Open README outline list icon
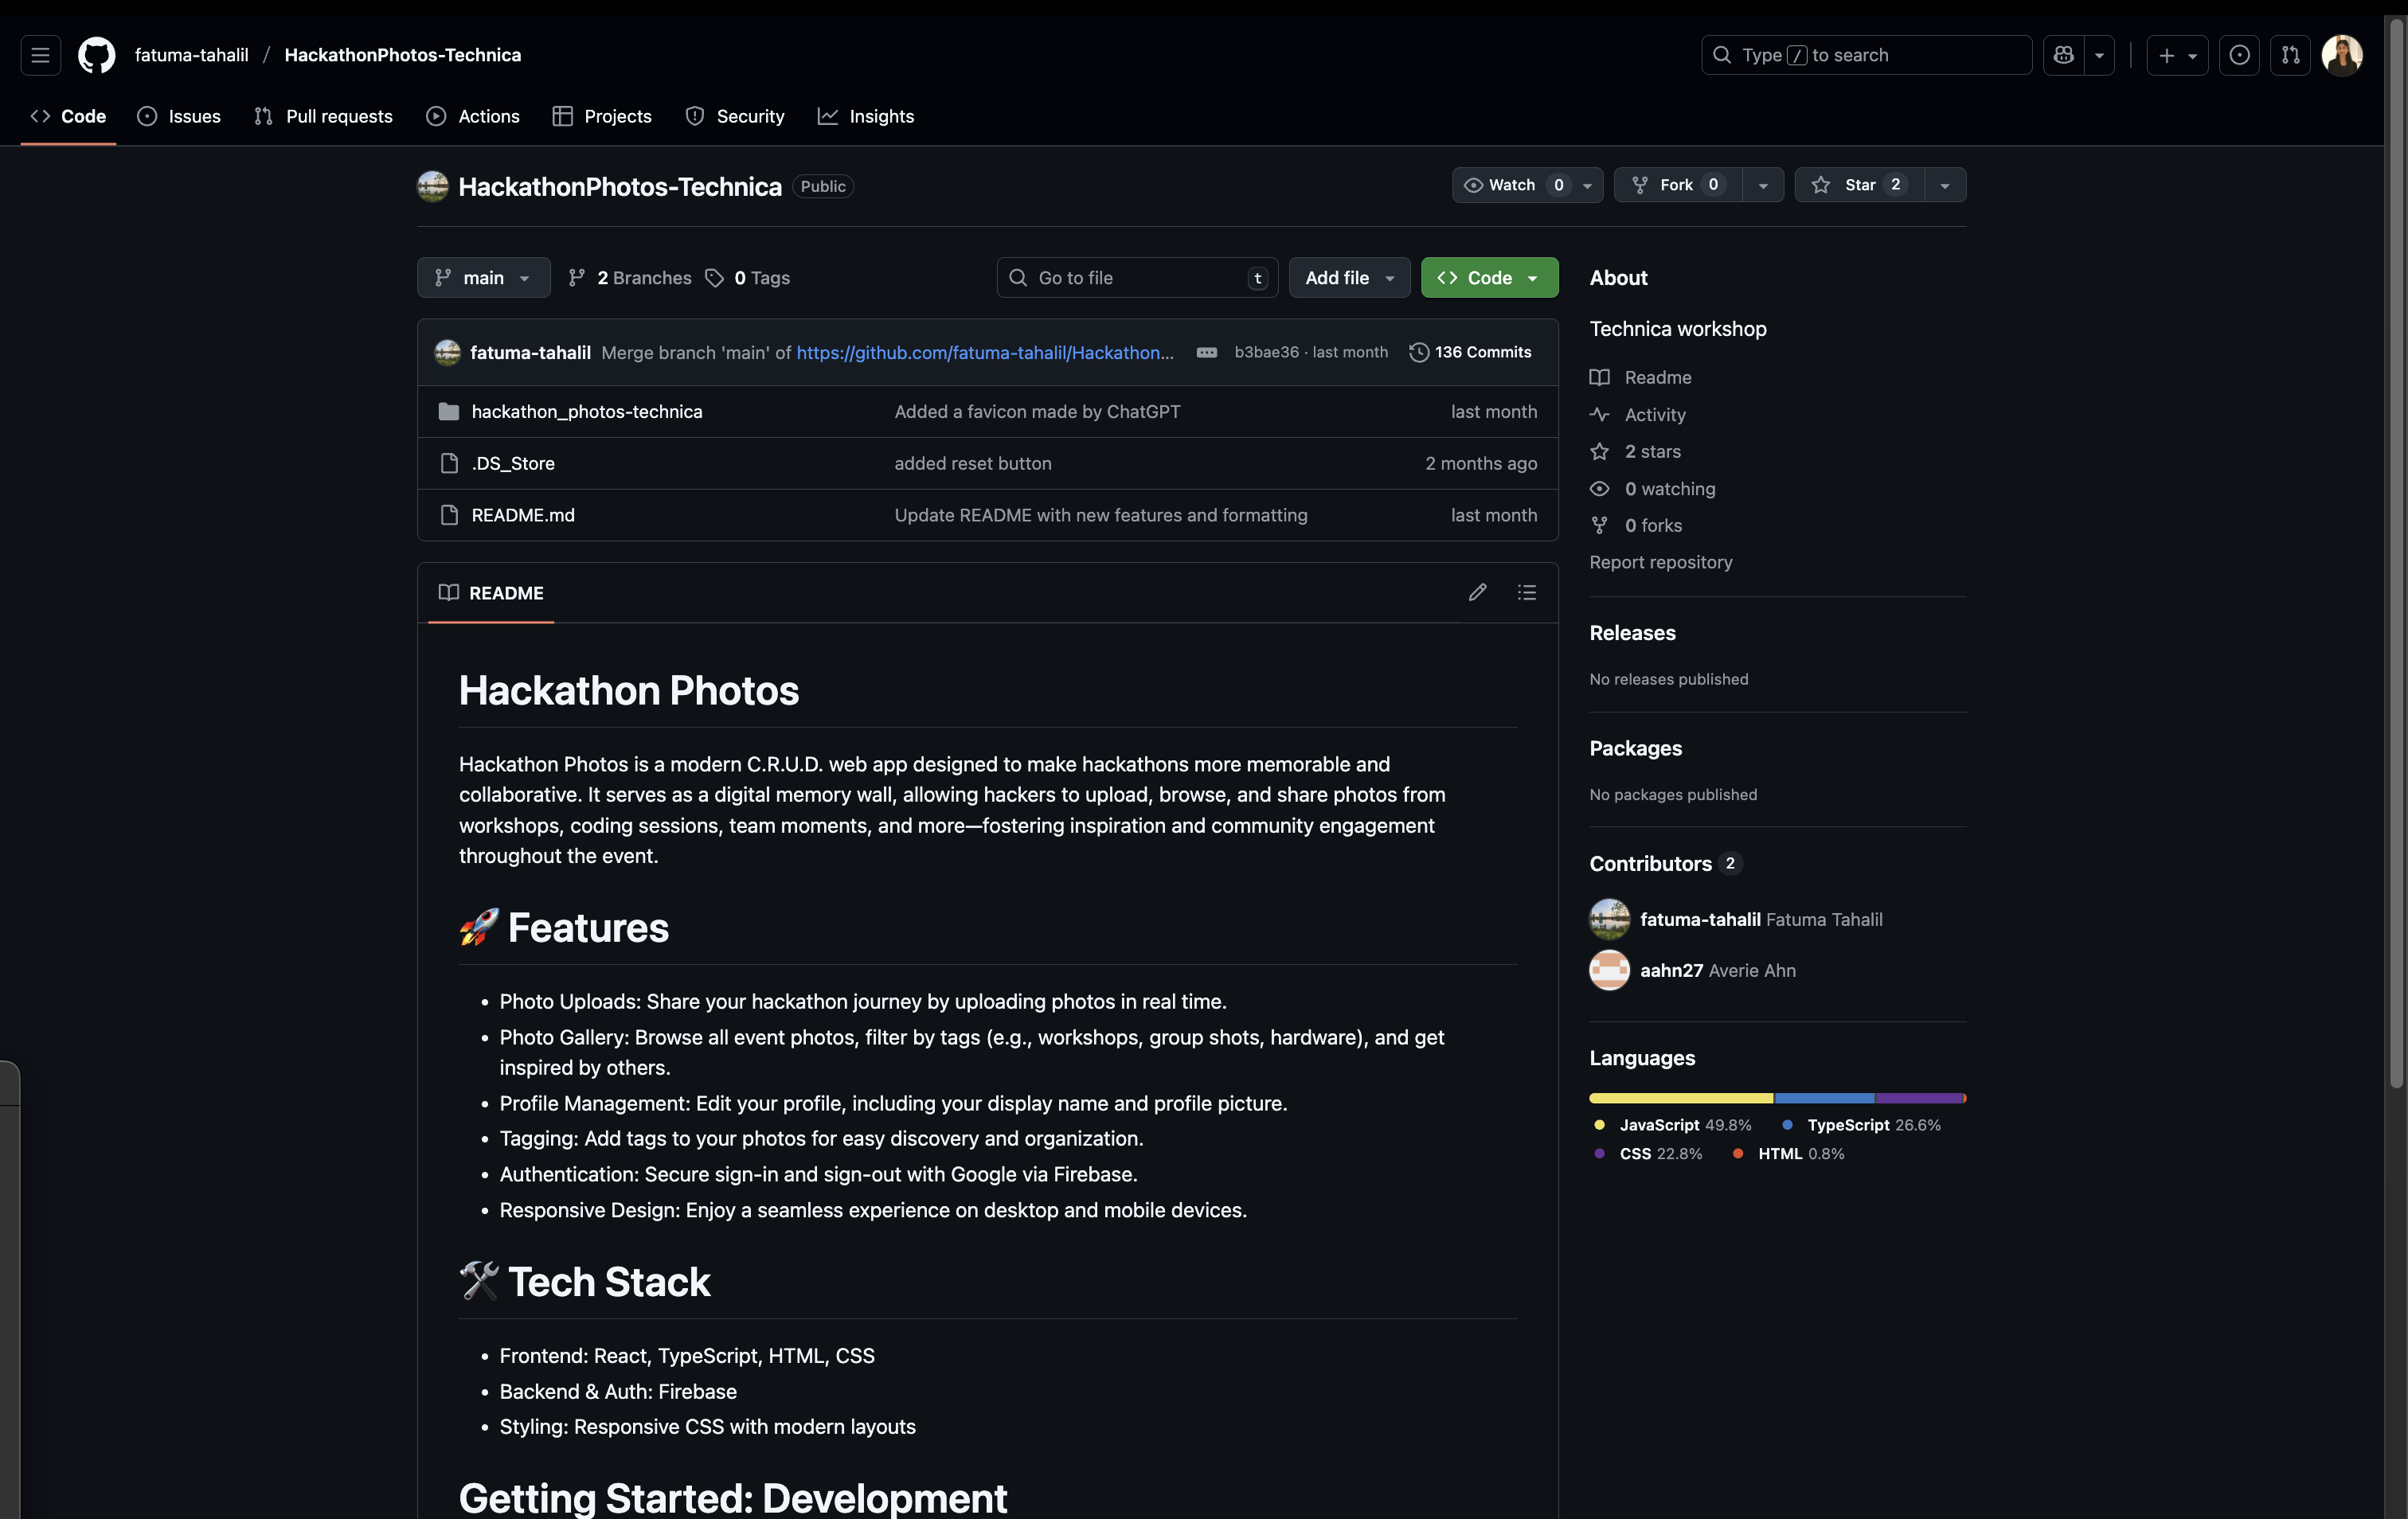The height and width of the screenshot is (1519, 2408). (x=1526, y=593)
